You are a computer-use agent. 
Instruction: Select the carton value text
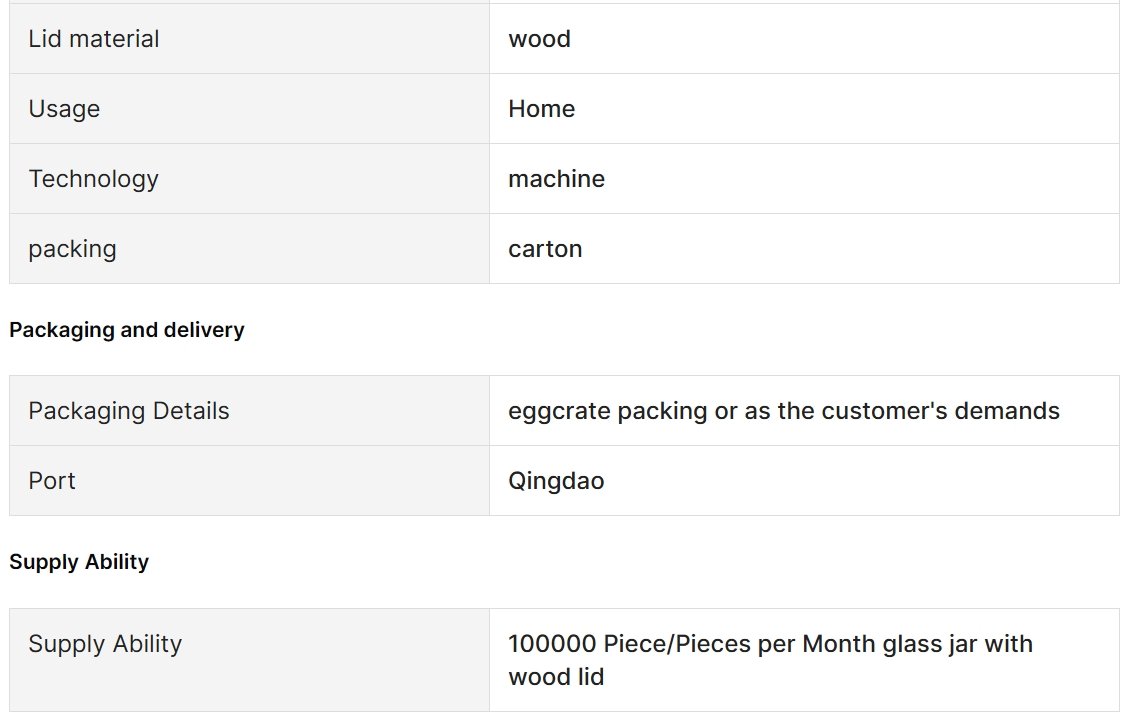pyautogui.click(x=545, y=249)
